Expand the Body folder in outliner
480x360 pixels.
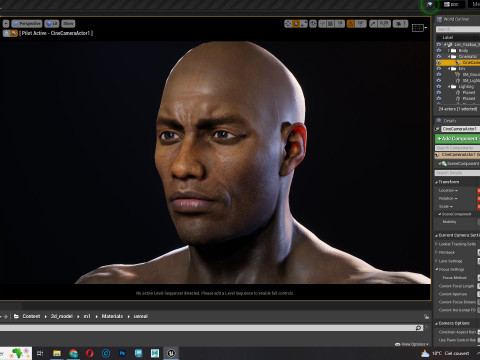449,50
